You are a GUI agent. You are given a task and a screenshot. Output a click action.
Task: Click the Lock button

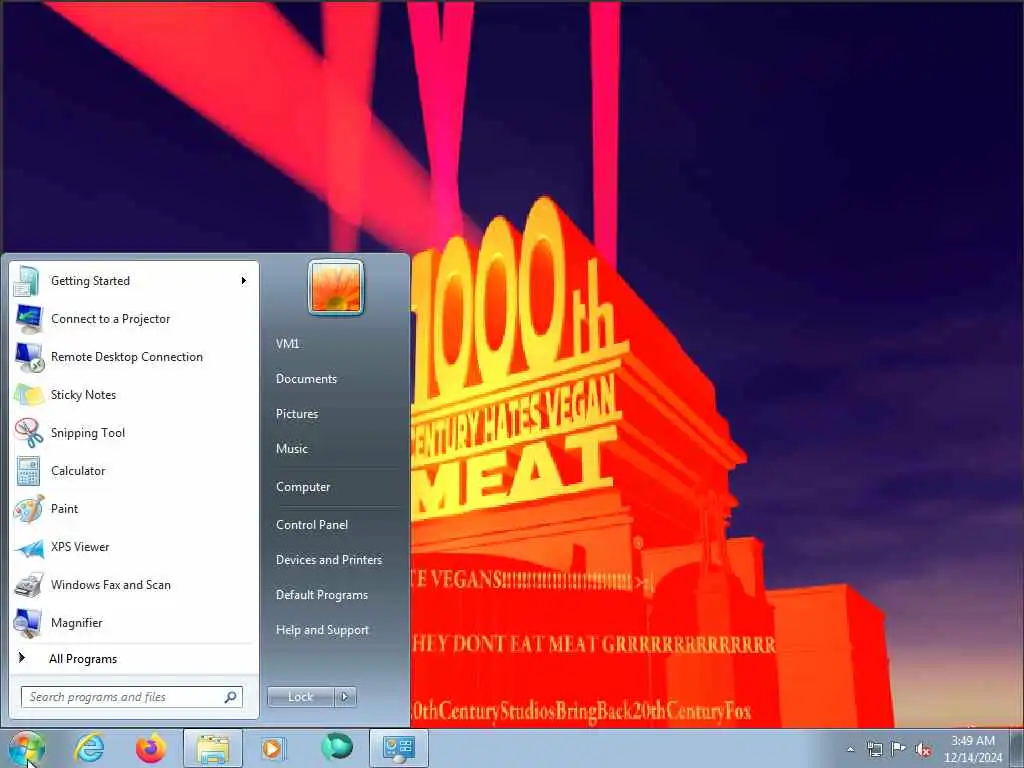pyautogui.click(x=300, y=697)
